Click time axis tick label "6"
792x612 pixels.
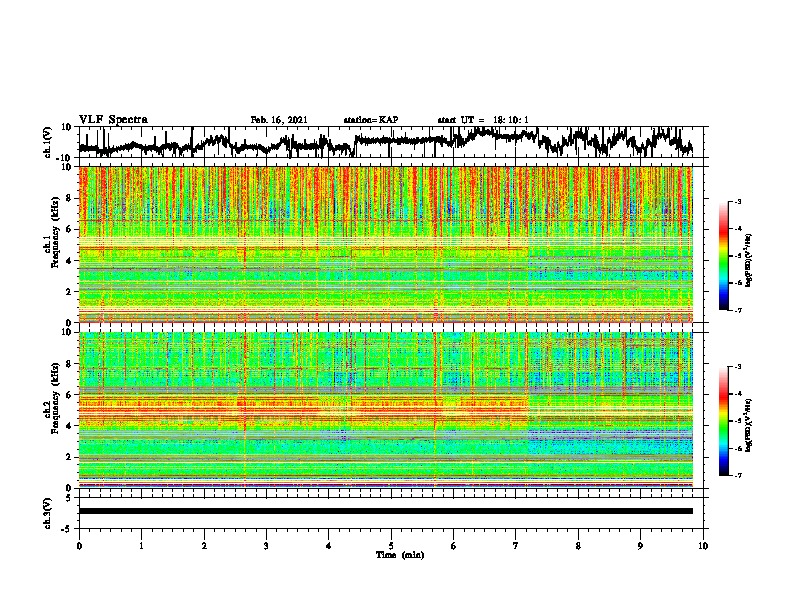(x=454, y=546)
